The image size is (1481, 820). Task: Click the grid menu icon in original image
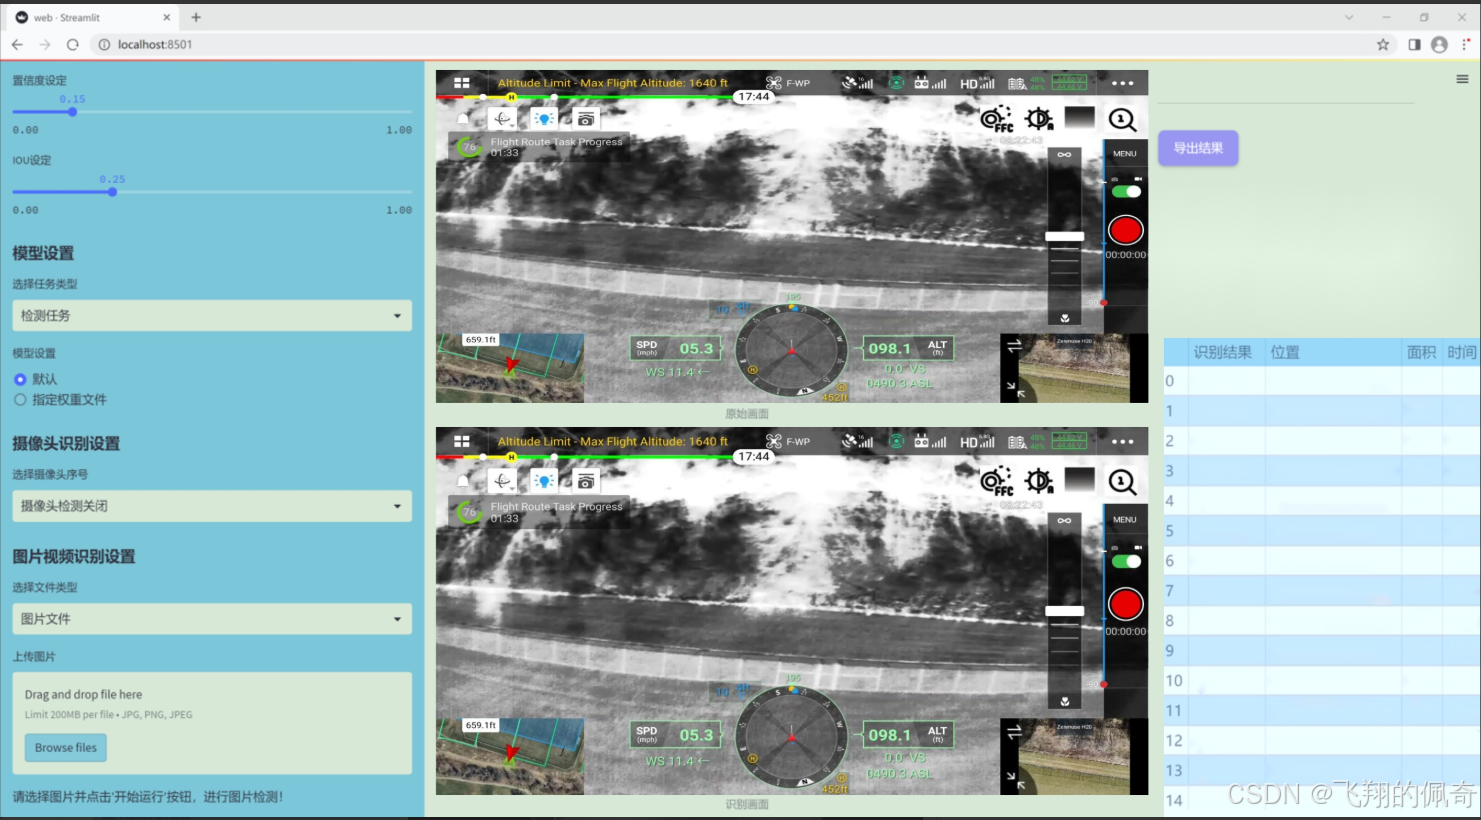click(461, 83)
